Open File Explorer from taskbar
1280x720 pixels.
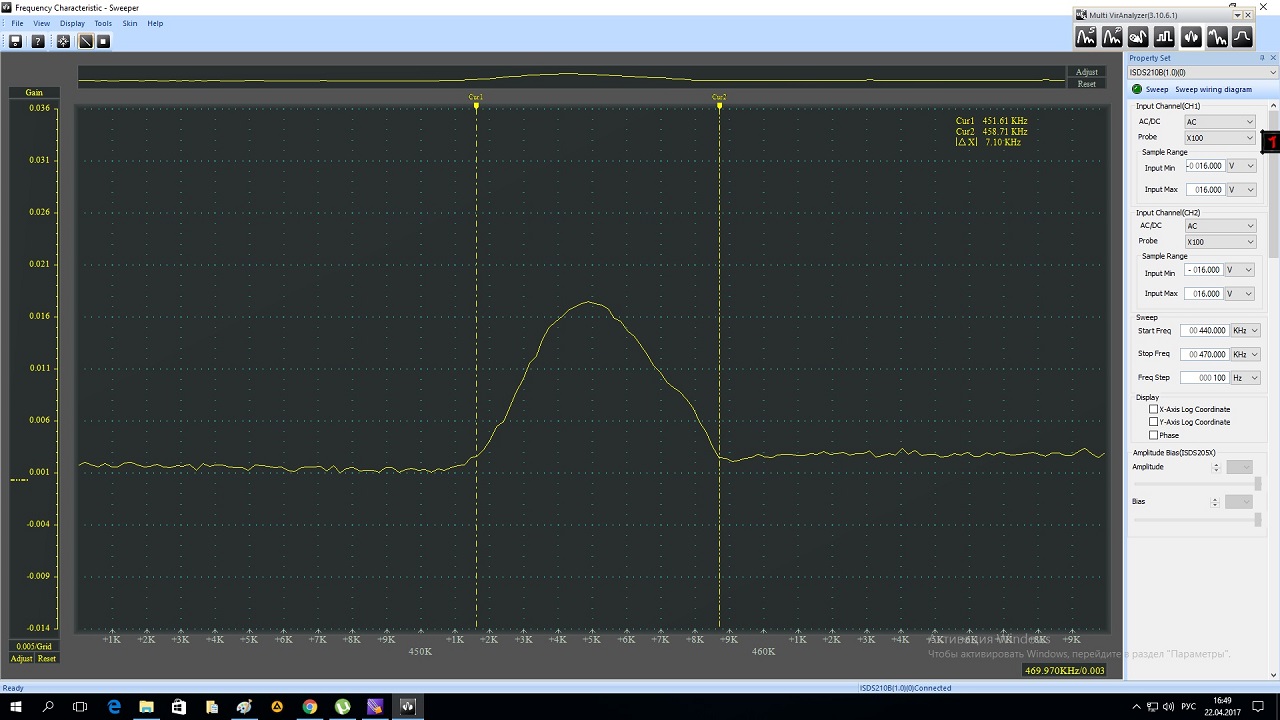coord(146,706)
